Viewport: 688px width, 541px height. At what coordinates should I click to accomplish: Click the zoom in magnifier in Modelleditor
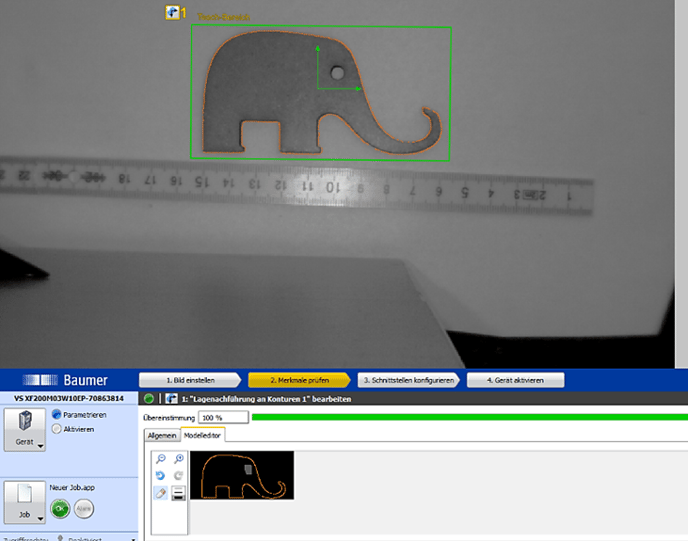(178, 459)
